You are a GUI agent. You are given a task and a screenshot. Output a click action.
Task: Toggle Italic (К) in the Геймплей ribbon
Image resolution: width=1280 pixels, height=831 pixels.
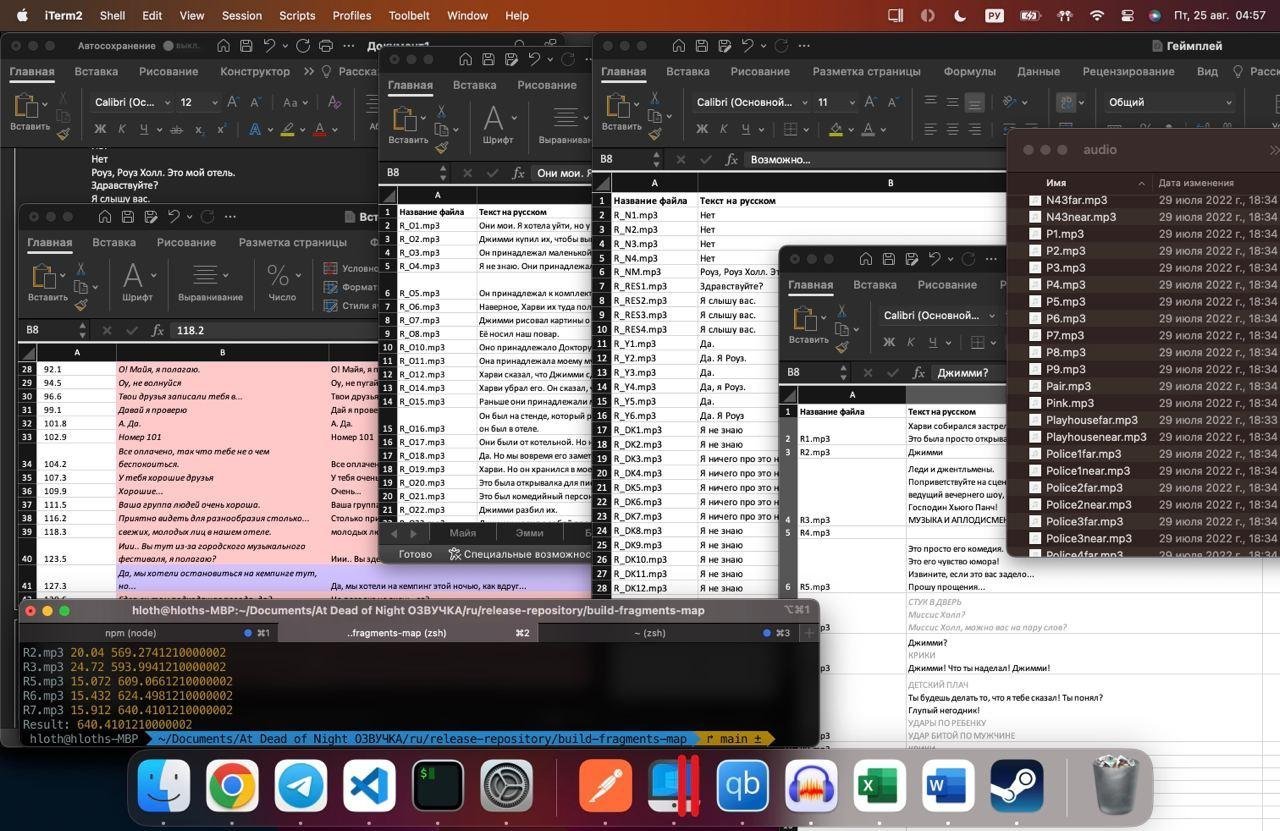click(x=724, y=129)
